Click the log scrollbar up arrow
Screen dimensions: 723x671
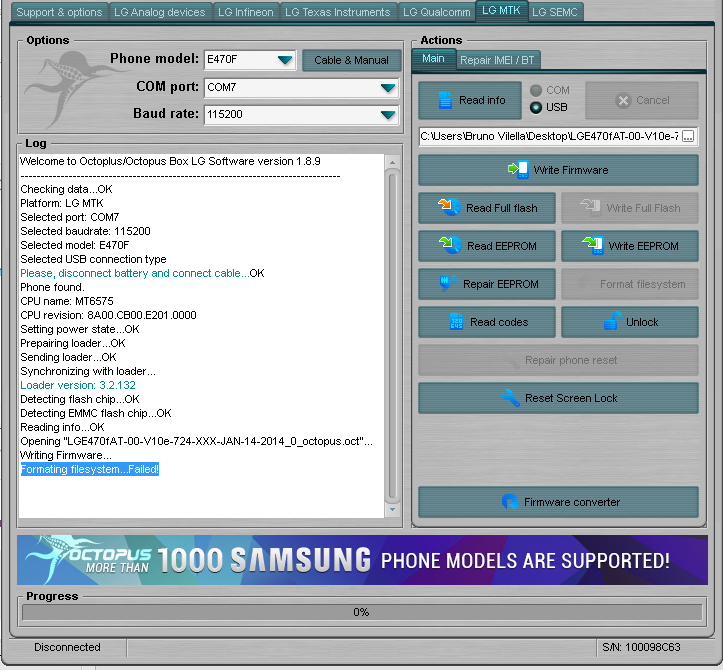click(392, 162)
